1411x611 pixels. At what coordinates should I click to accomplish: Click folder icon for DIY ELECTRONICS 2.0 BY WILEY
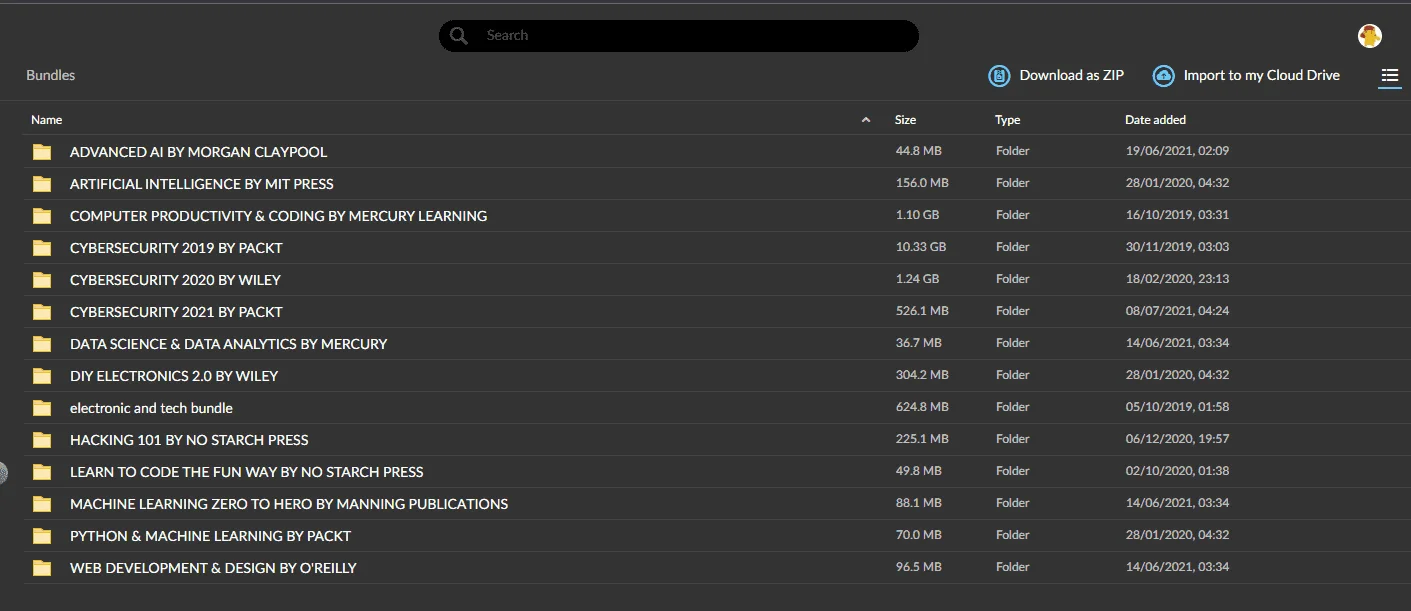(42, 376)
